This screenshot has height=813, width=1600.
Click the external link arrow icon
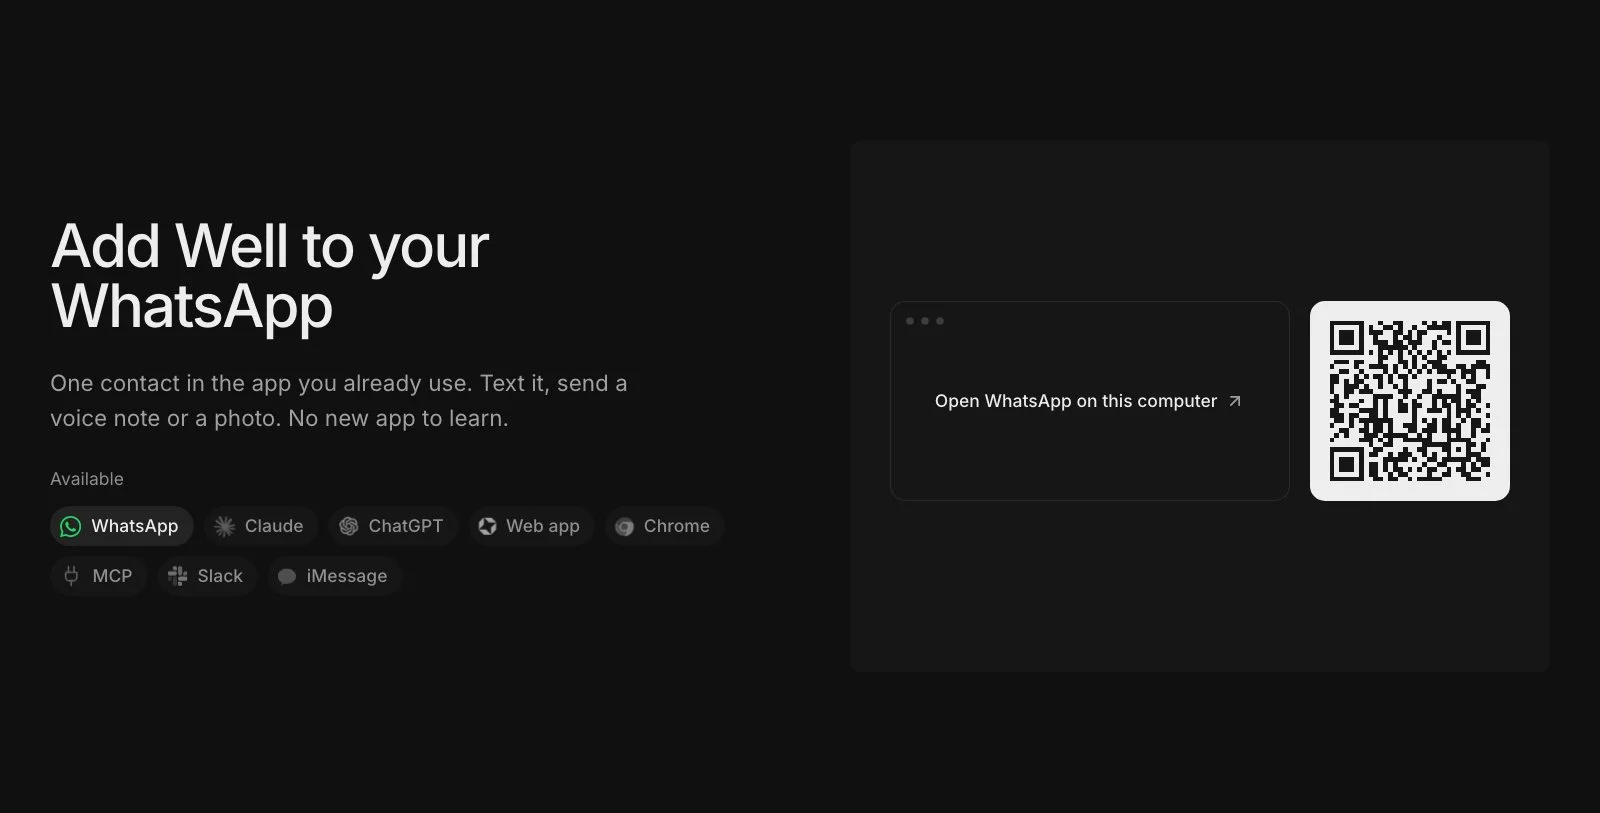tap(1235, 401)
